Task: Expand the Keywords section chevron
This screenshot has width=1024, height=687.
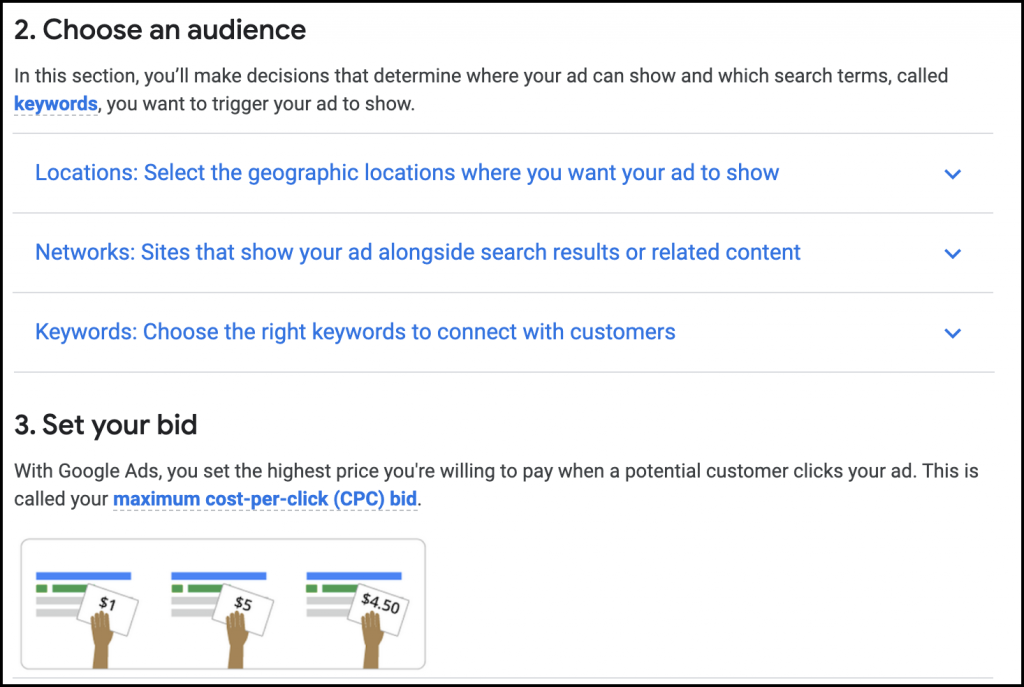Action: pyautogui.click(x=952, y=333)
